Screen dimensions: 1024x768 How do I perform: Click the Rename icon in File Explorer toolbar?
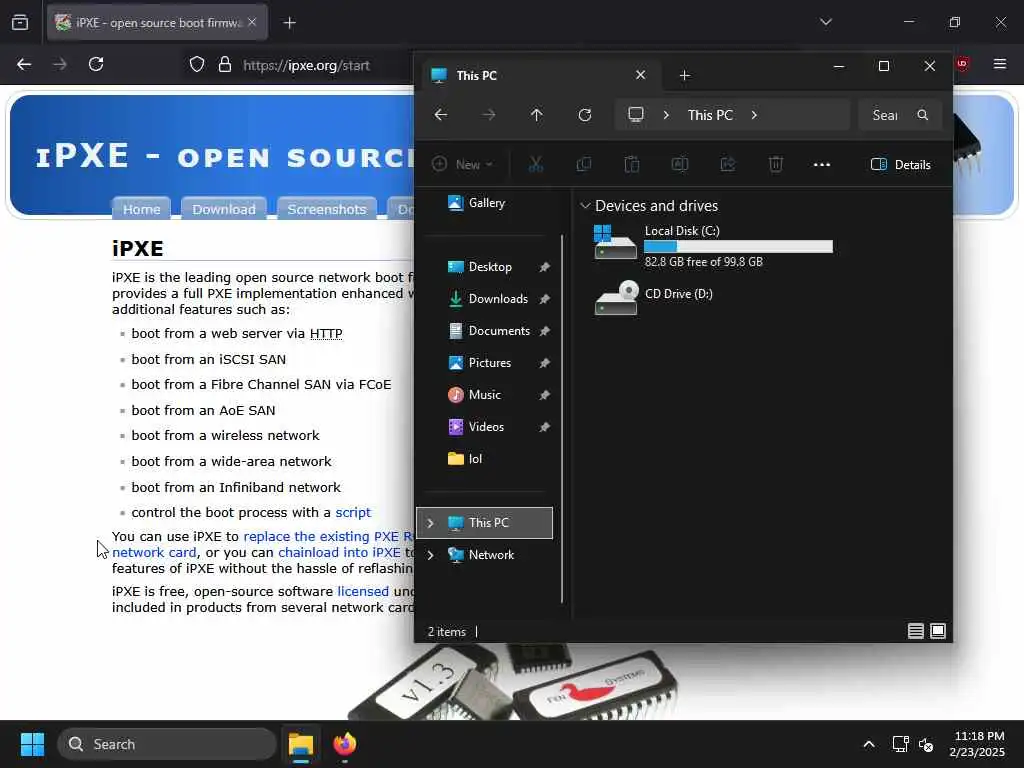[x=680, y=165]
